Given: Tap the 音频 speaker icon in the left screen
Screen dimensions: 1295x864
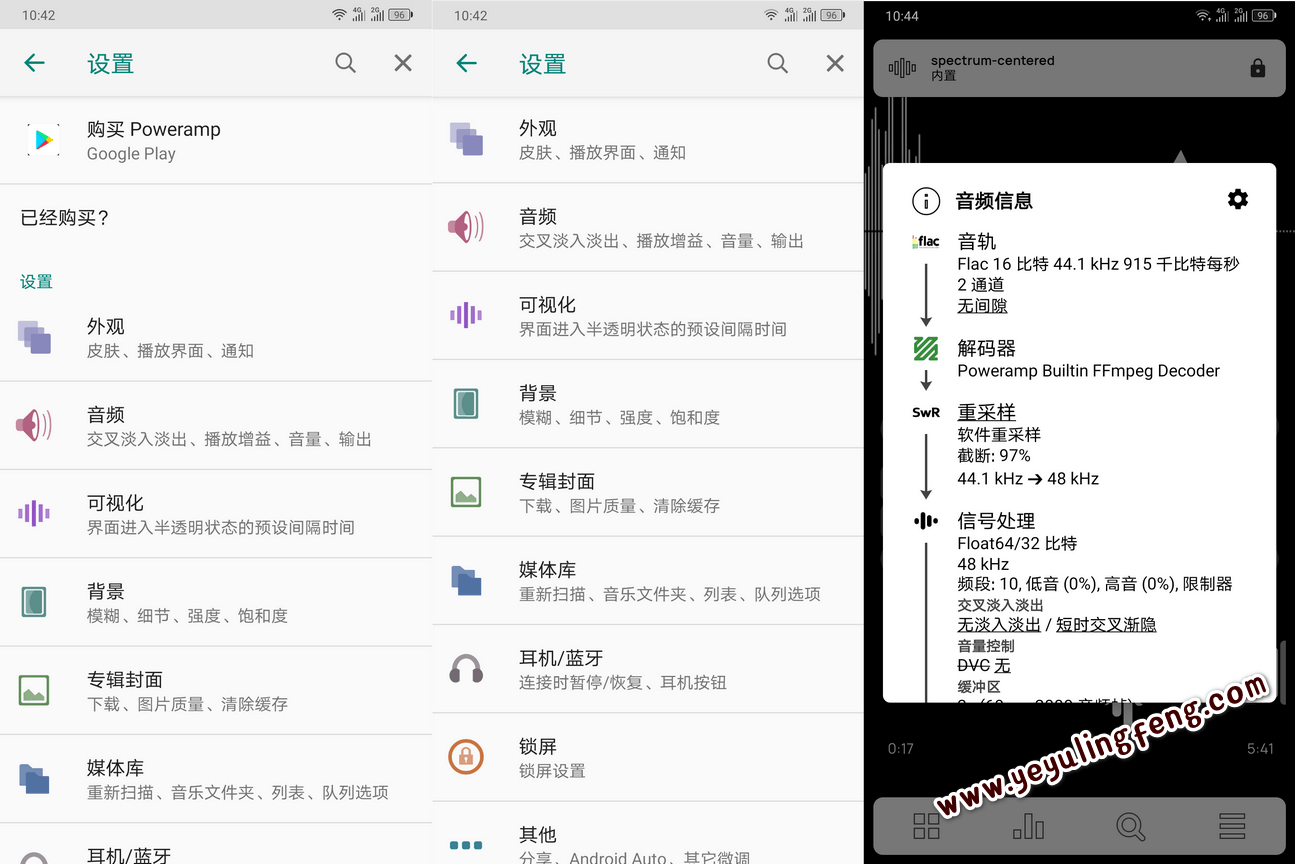Looking at the screenshot, I should pos(34,425).
